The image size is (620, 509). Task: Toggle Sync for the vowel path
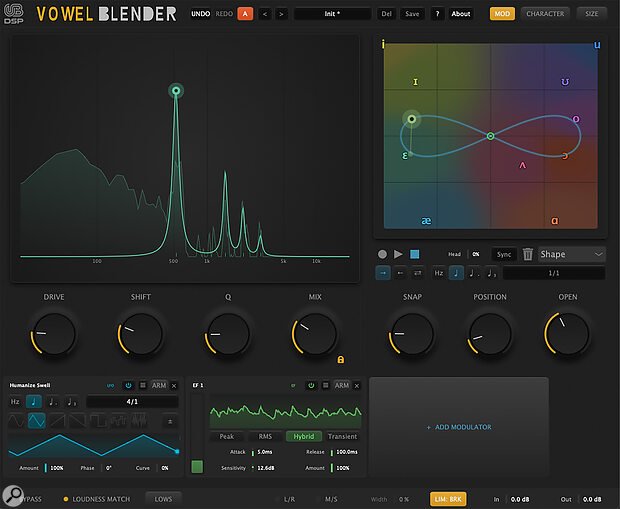[x=504, y=254]
